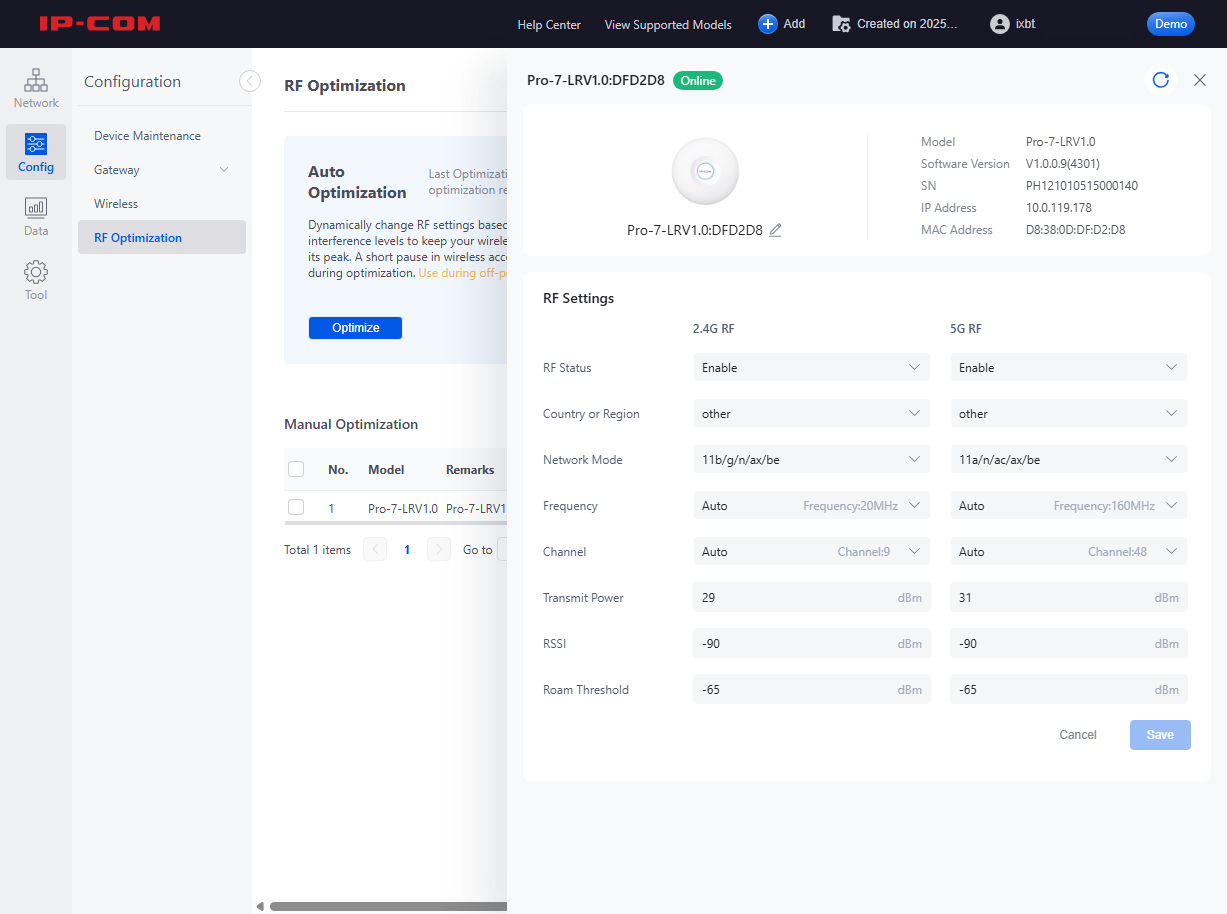The width and height of the screenshot is (1227, 914).
Task: Click 2.4G Roam Threshold field
Action: click(x=812, y=690)
